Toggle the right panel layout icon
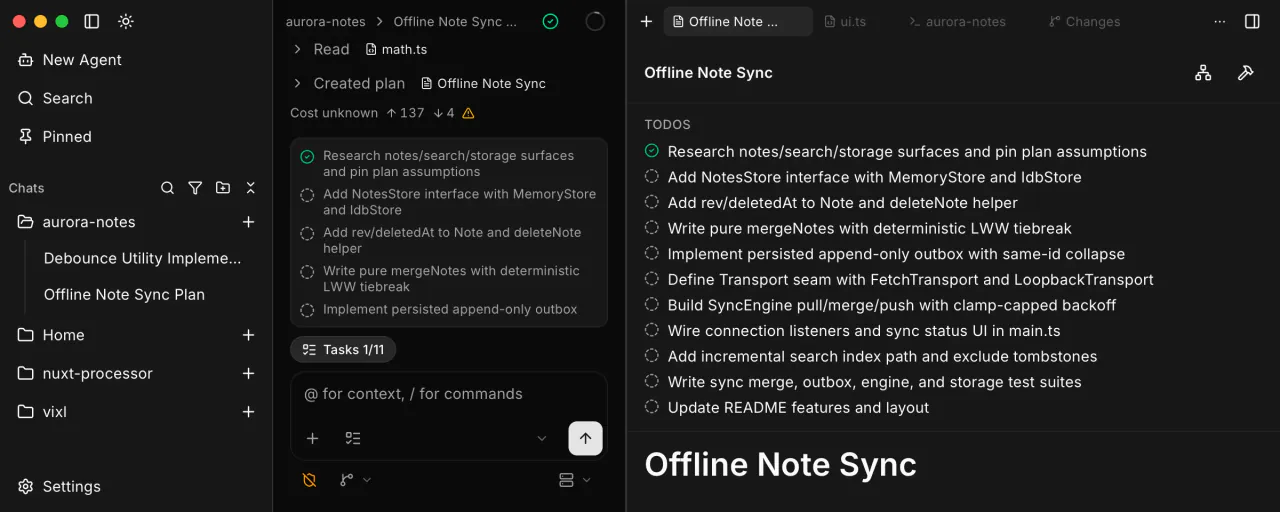Image resolution: width=1280 pixels, height=512 pixels. (1252, 21)
